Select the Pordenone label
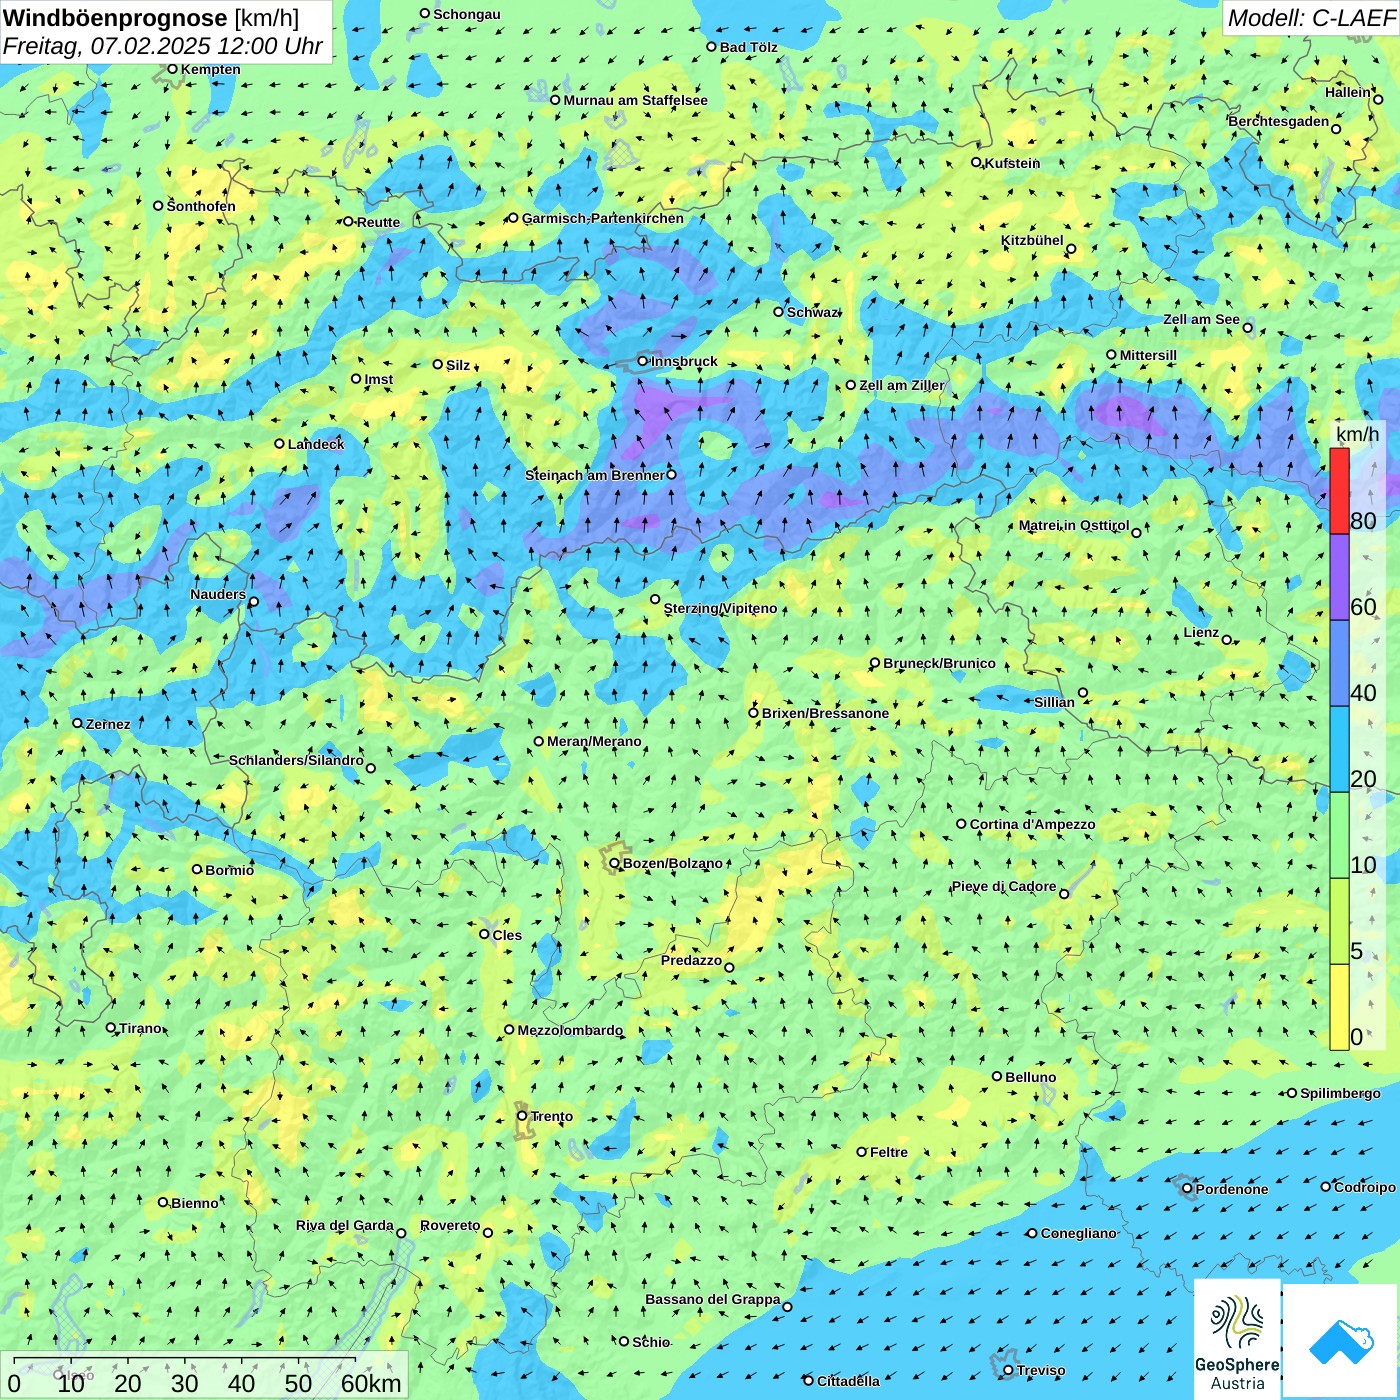 pos(1232,1189)
